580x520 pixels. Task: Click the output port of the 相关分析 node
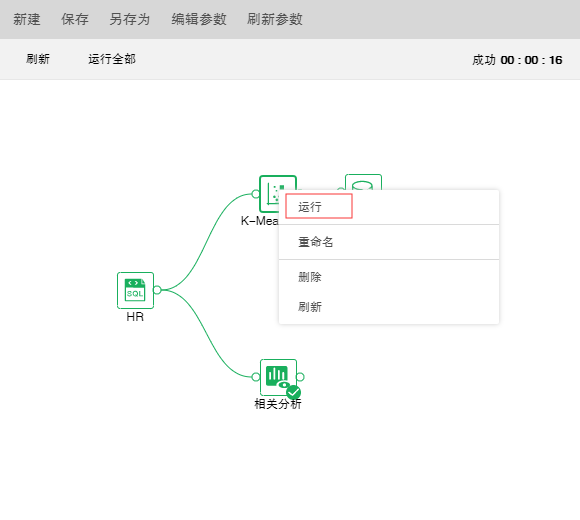[300, 377]
